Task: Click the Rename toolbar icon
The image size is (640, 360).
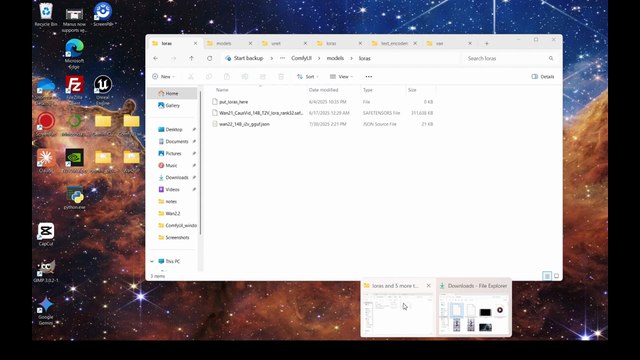Action: click(245, 77)
